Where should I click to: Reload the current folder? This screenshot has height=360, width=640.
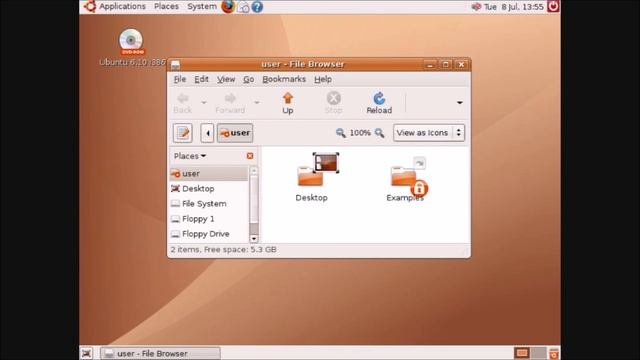[x=379, y=103]
